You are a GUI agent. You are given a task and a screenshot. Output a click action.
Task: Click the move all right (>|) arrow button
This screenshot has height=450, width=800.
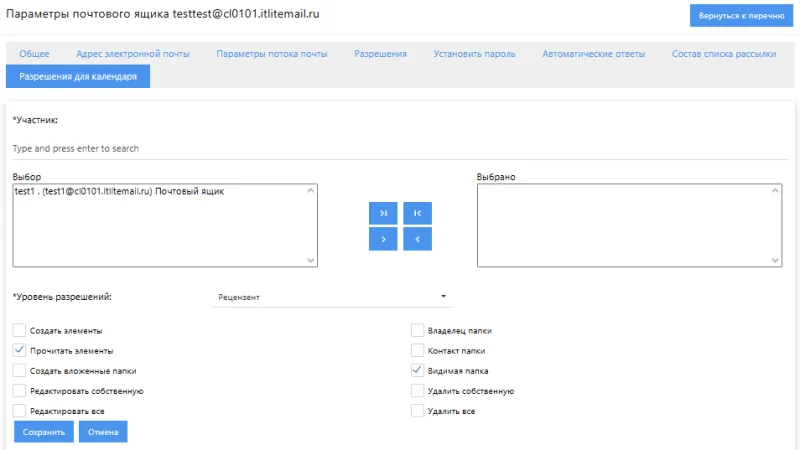click(x=382, y=213)
